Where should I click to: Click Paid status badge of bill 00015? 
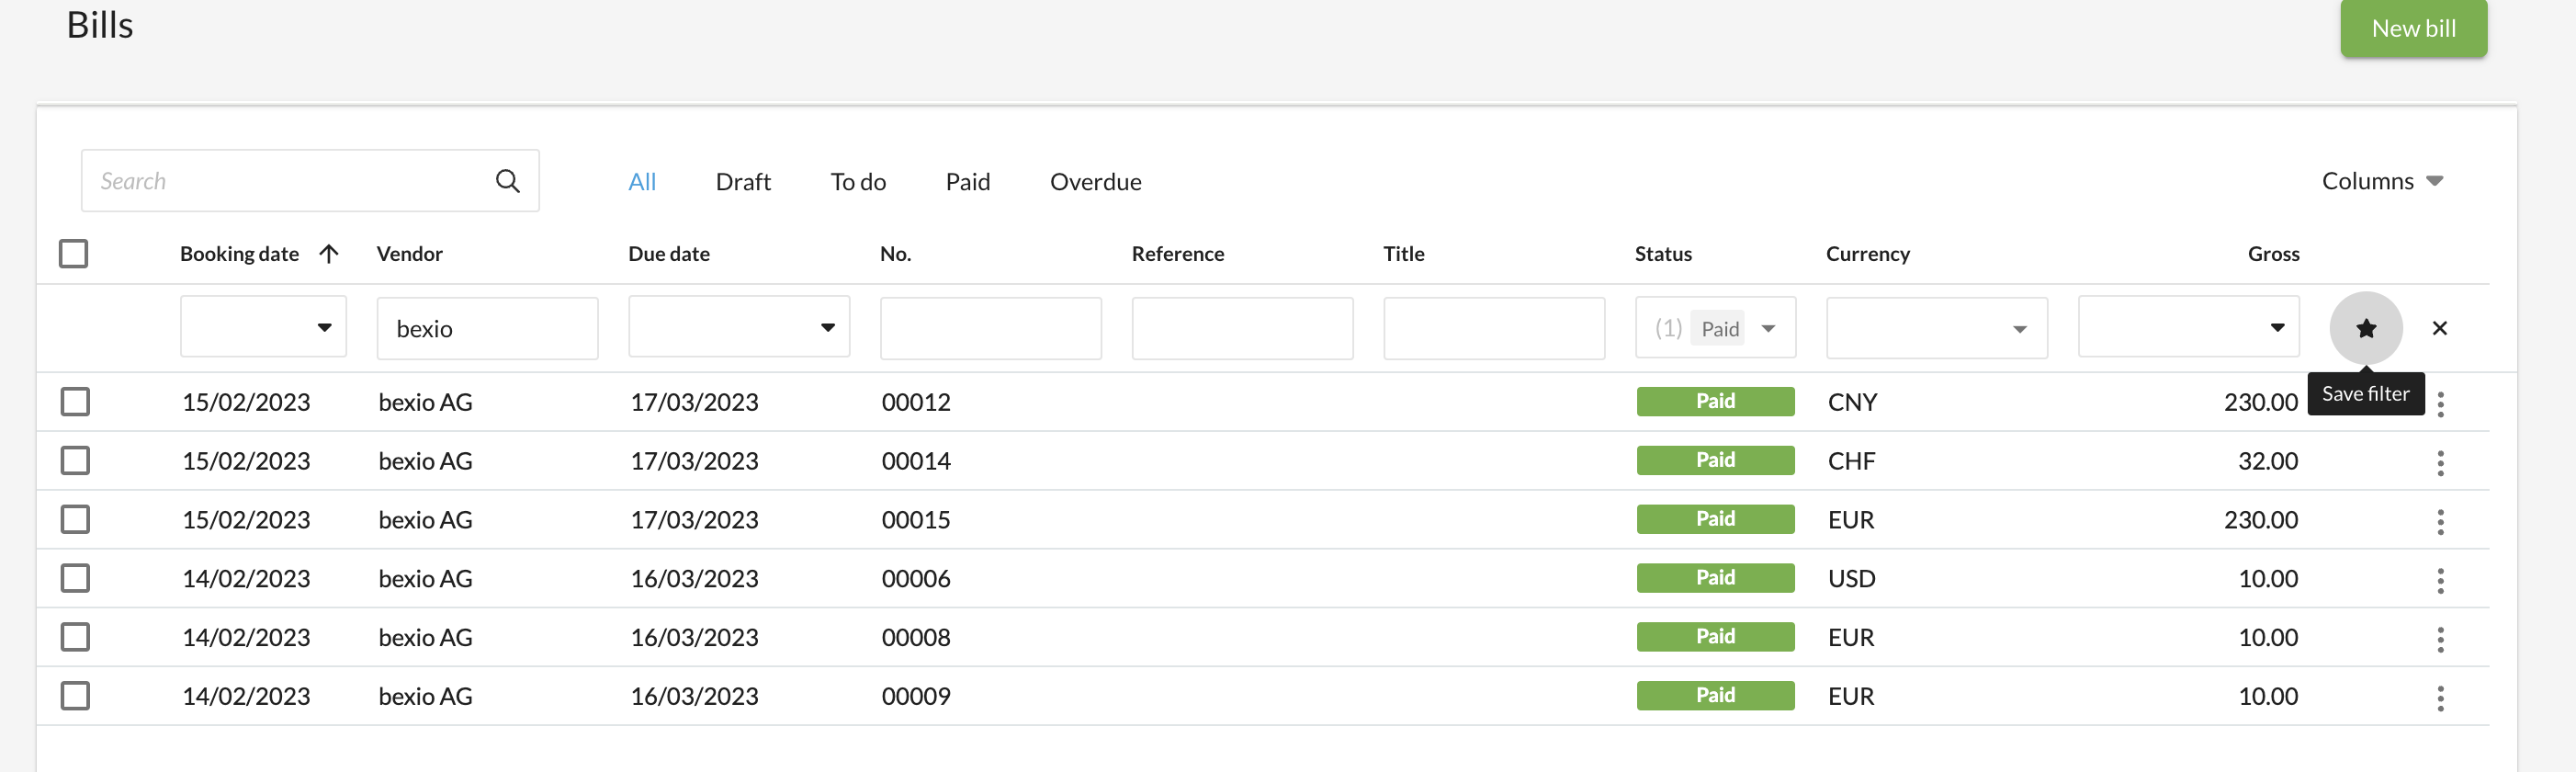point(1714,519)
